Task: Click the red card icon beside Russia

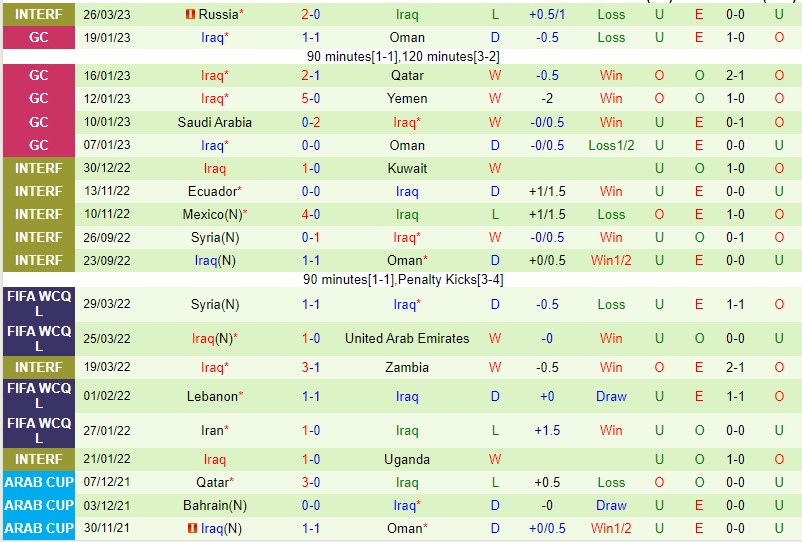Action: [191, 15]
